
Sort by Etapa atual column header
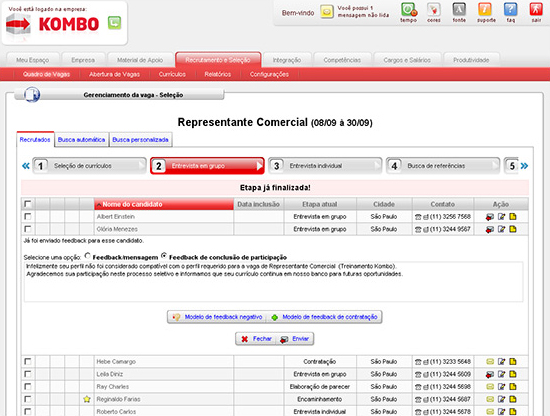pos(320,204)
